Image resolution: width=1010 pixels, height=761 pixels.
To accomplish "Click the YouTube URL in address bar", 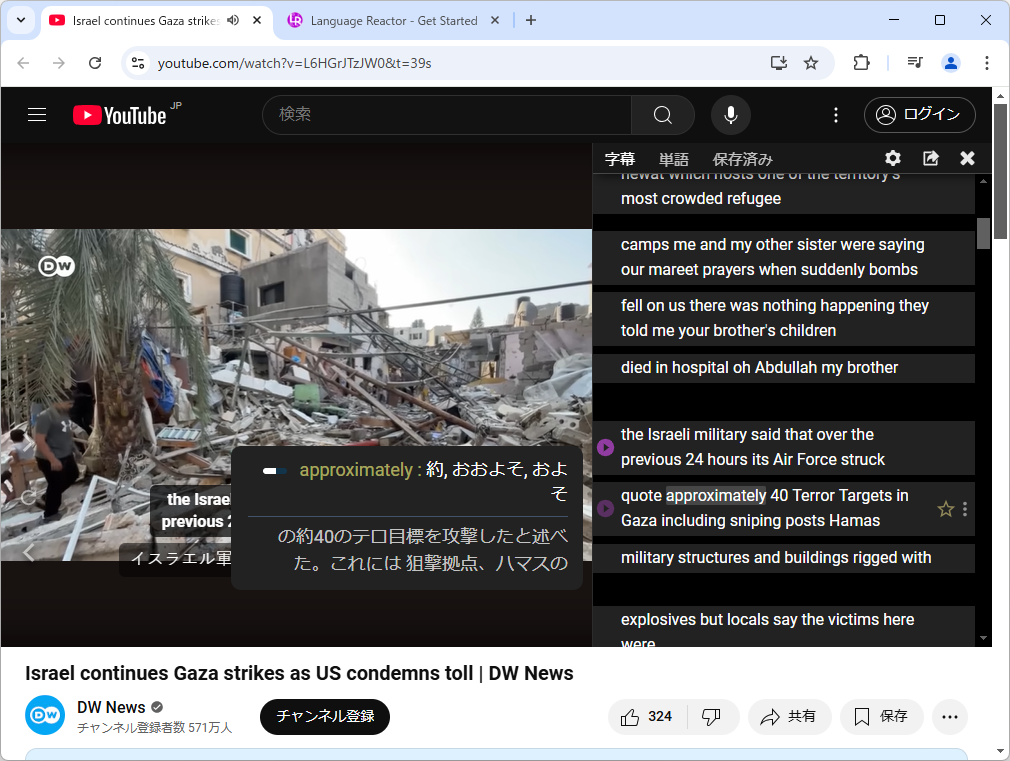I will click(294, 63).
